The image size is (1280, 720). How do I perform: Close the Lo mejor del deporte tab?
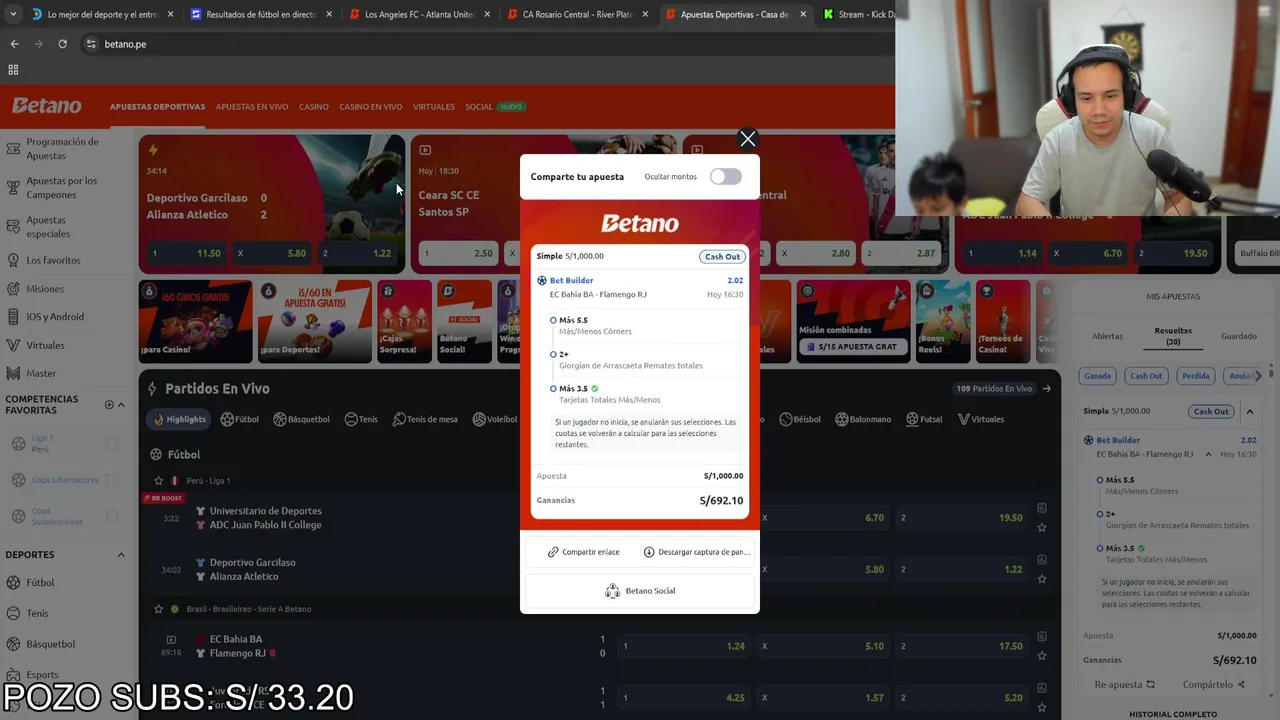coord(170,14)
